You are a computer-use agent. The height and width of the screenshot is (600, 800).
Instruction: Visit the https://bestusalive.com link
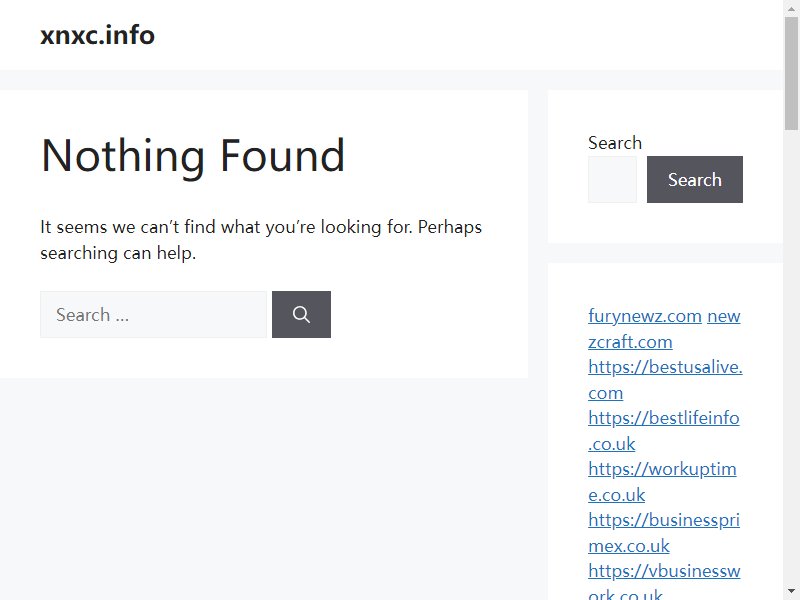tap(665, 380)
